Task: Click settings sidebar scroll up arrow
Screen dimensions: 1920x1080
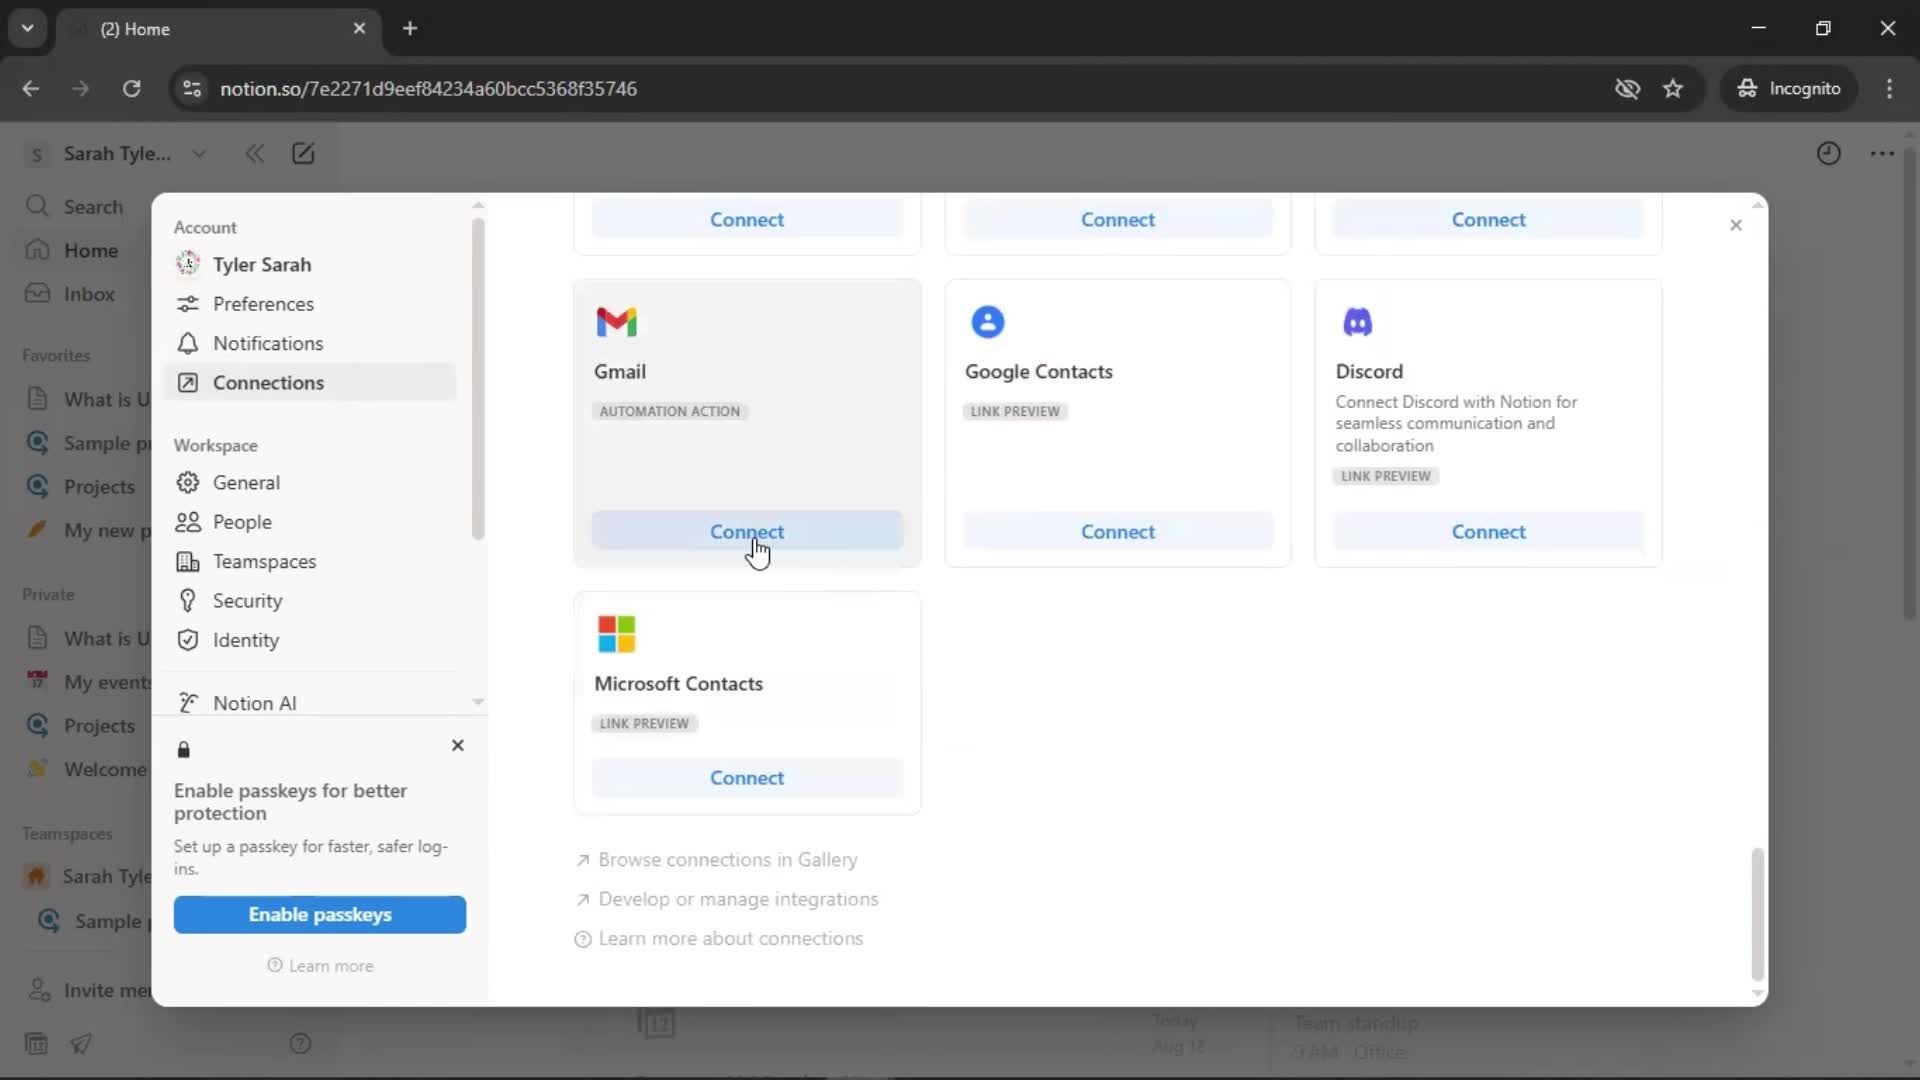Action: [478, 205]
